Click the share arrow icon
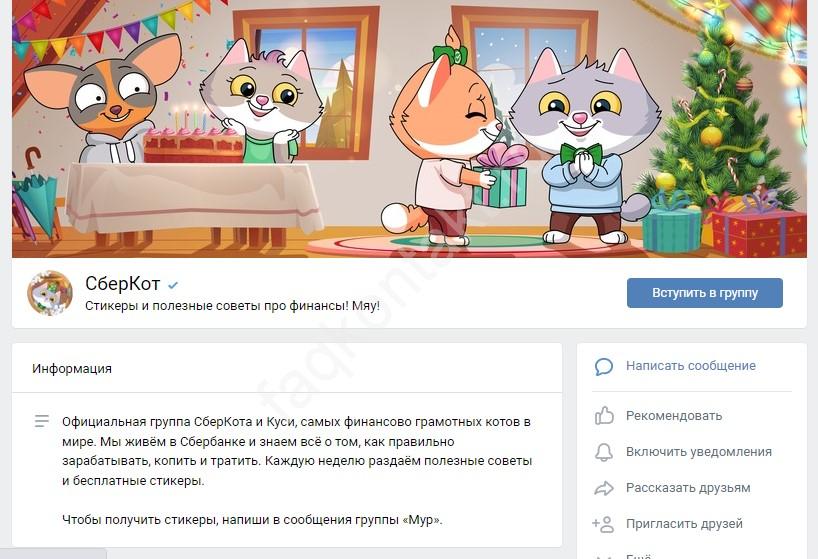This screenshot has width=818, height=559. point(604,488)
